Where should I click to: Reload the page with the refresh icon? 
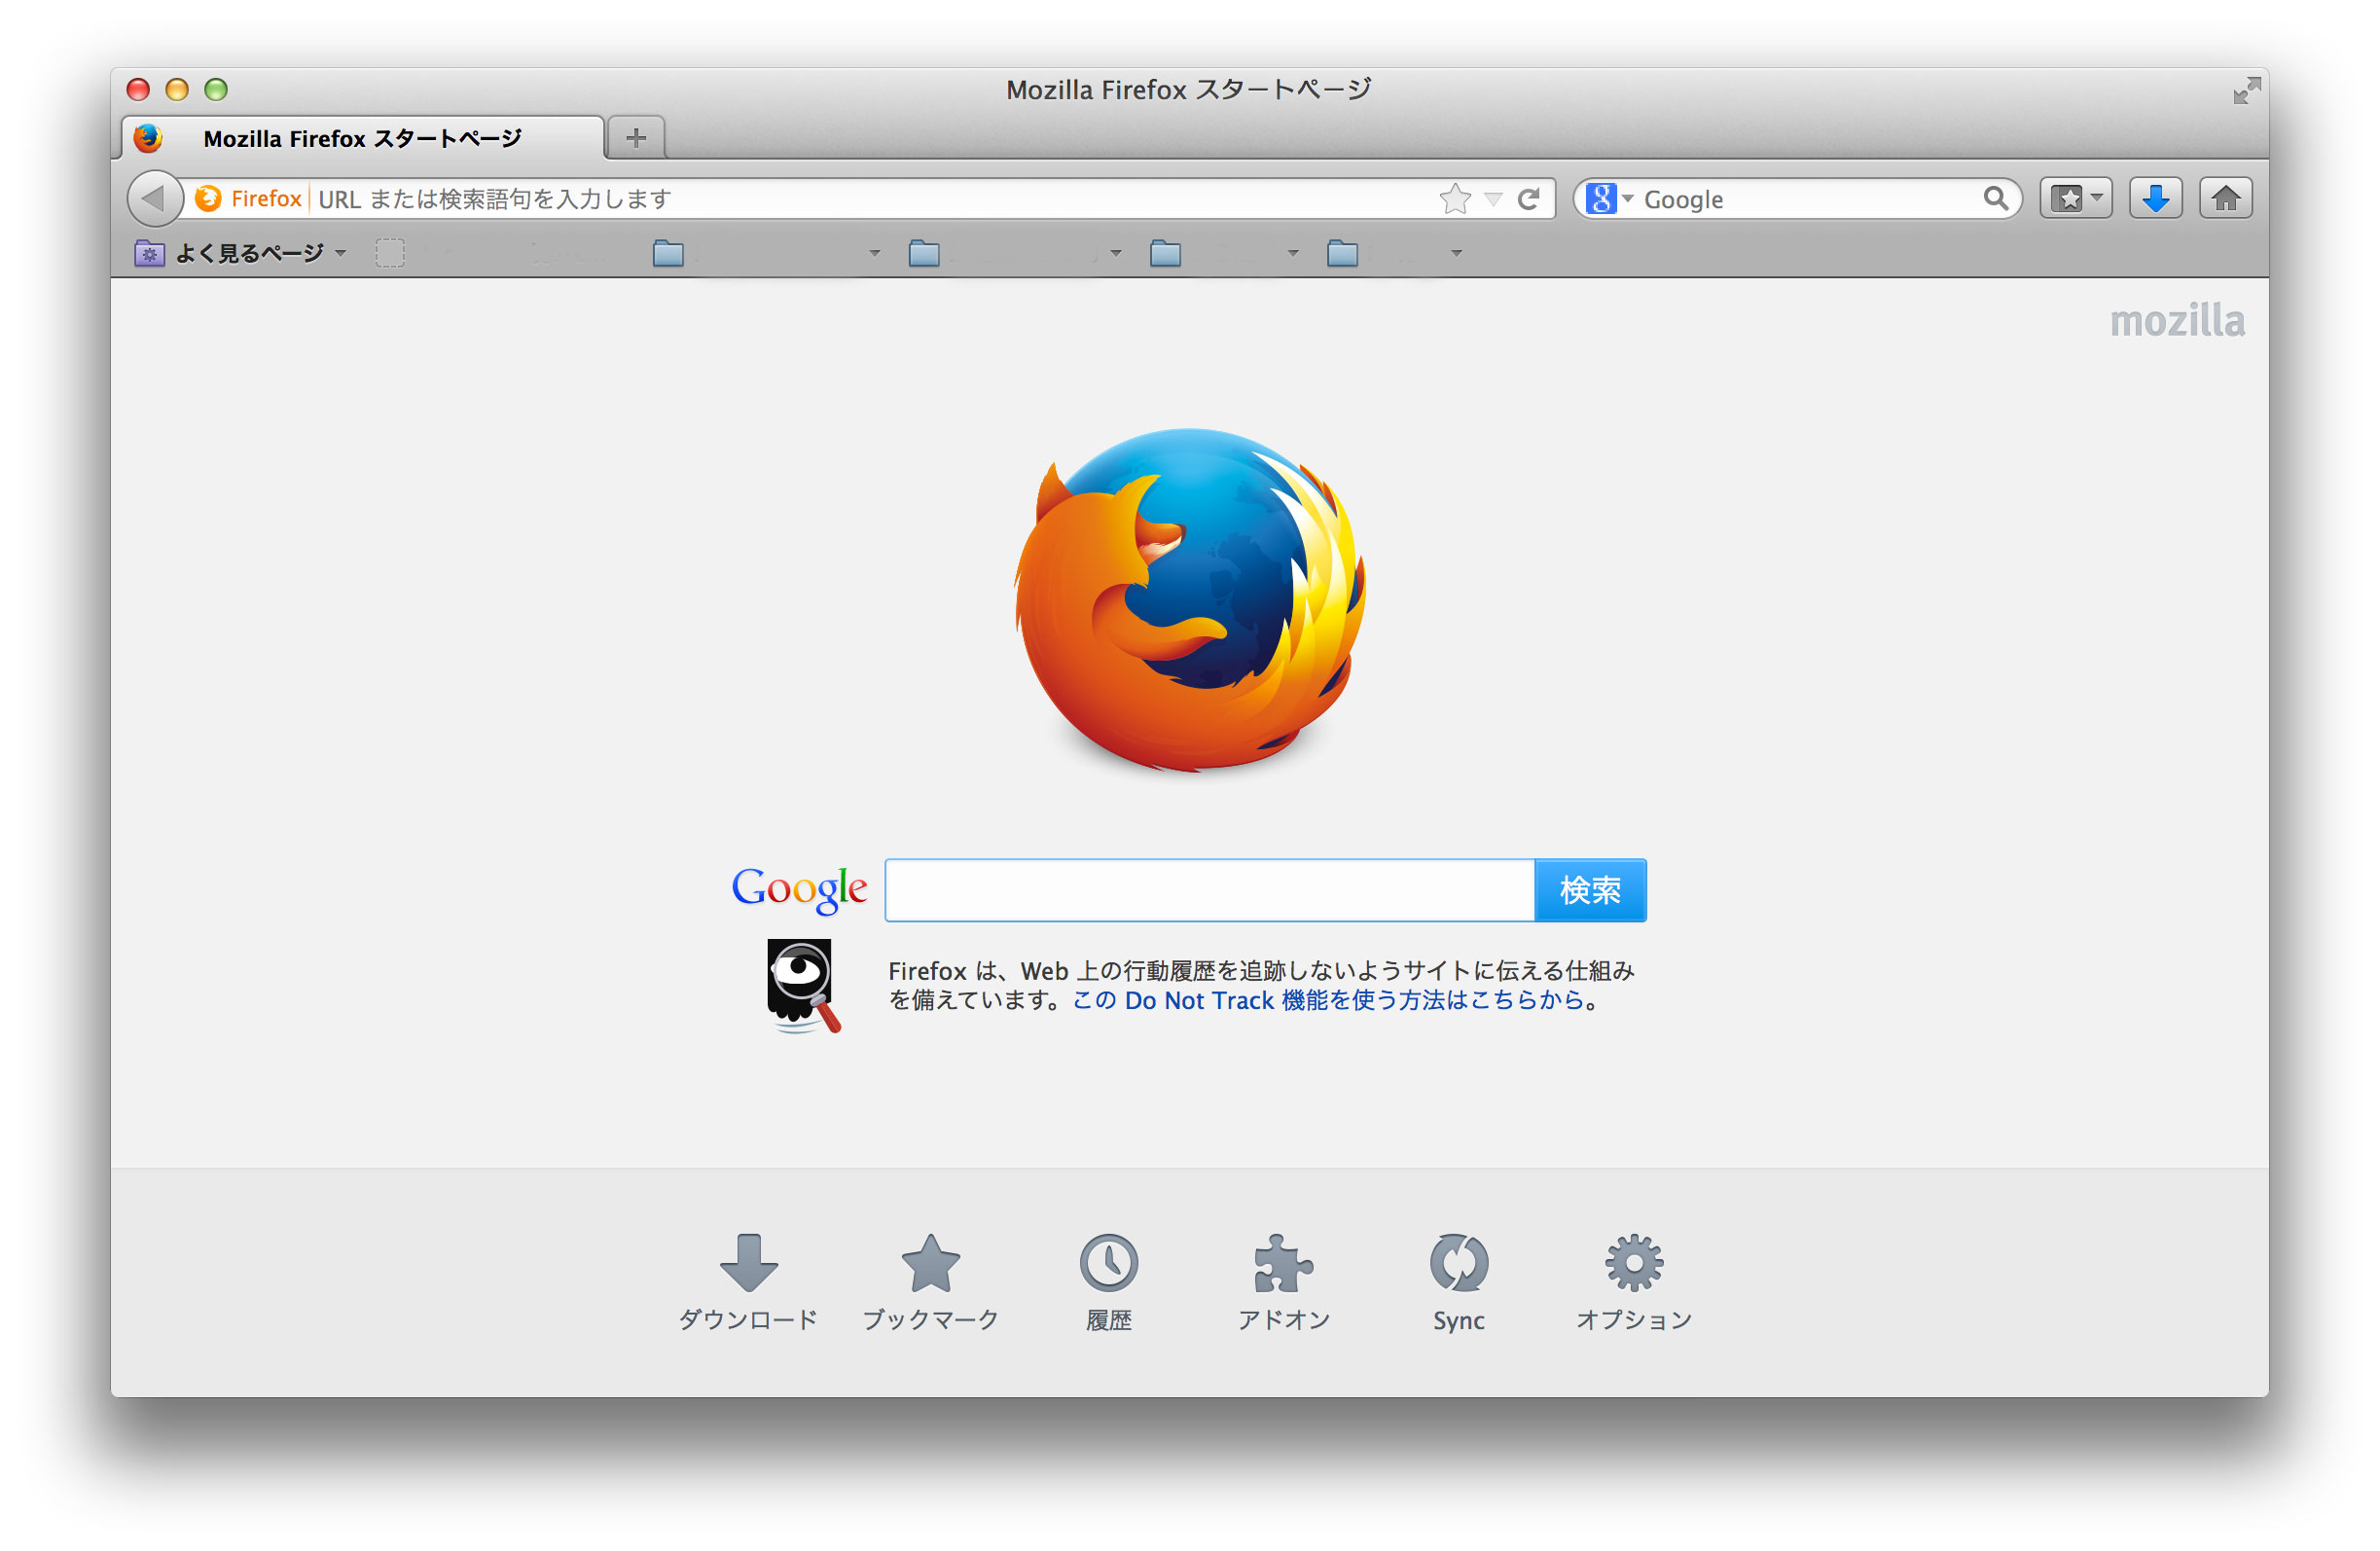coord(1528,199)
